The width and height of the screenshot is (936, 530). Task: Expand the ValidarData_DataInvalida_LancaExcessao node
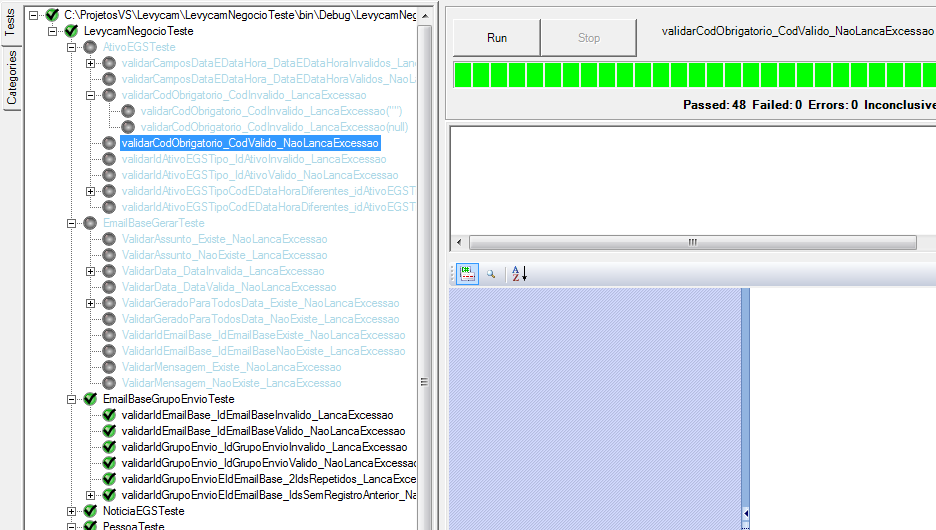tap(91, 271)
